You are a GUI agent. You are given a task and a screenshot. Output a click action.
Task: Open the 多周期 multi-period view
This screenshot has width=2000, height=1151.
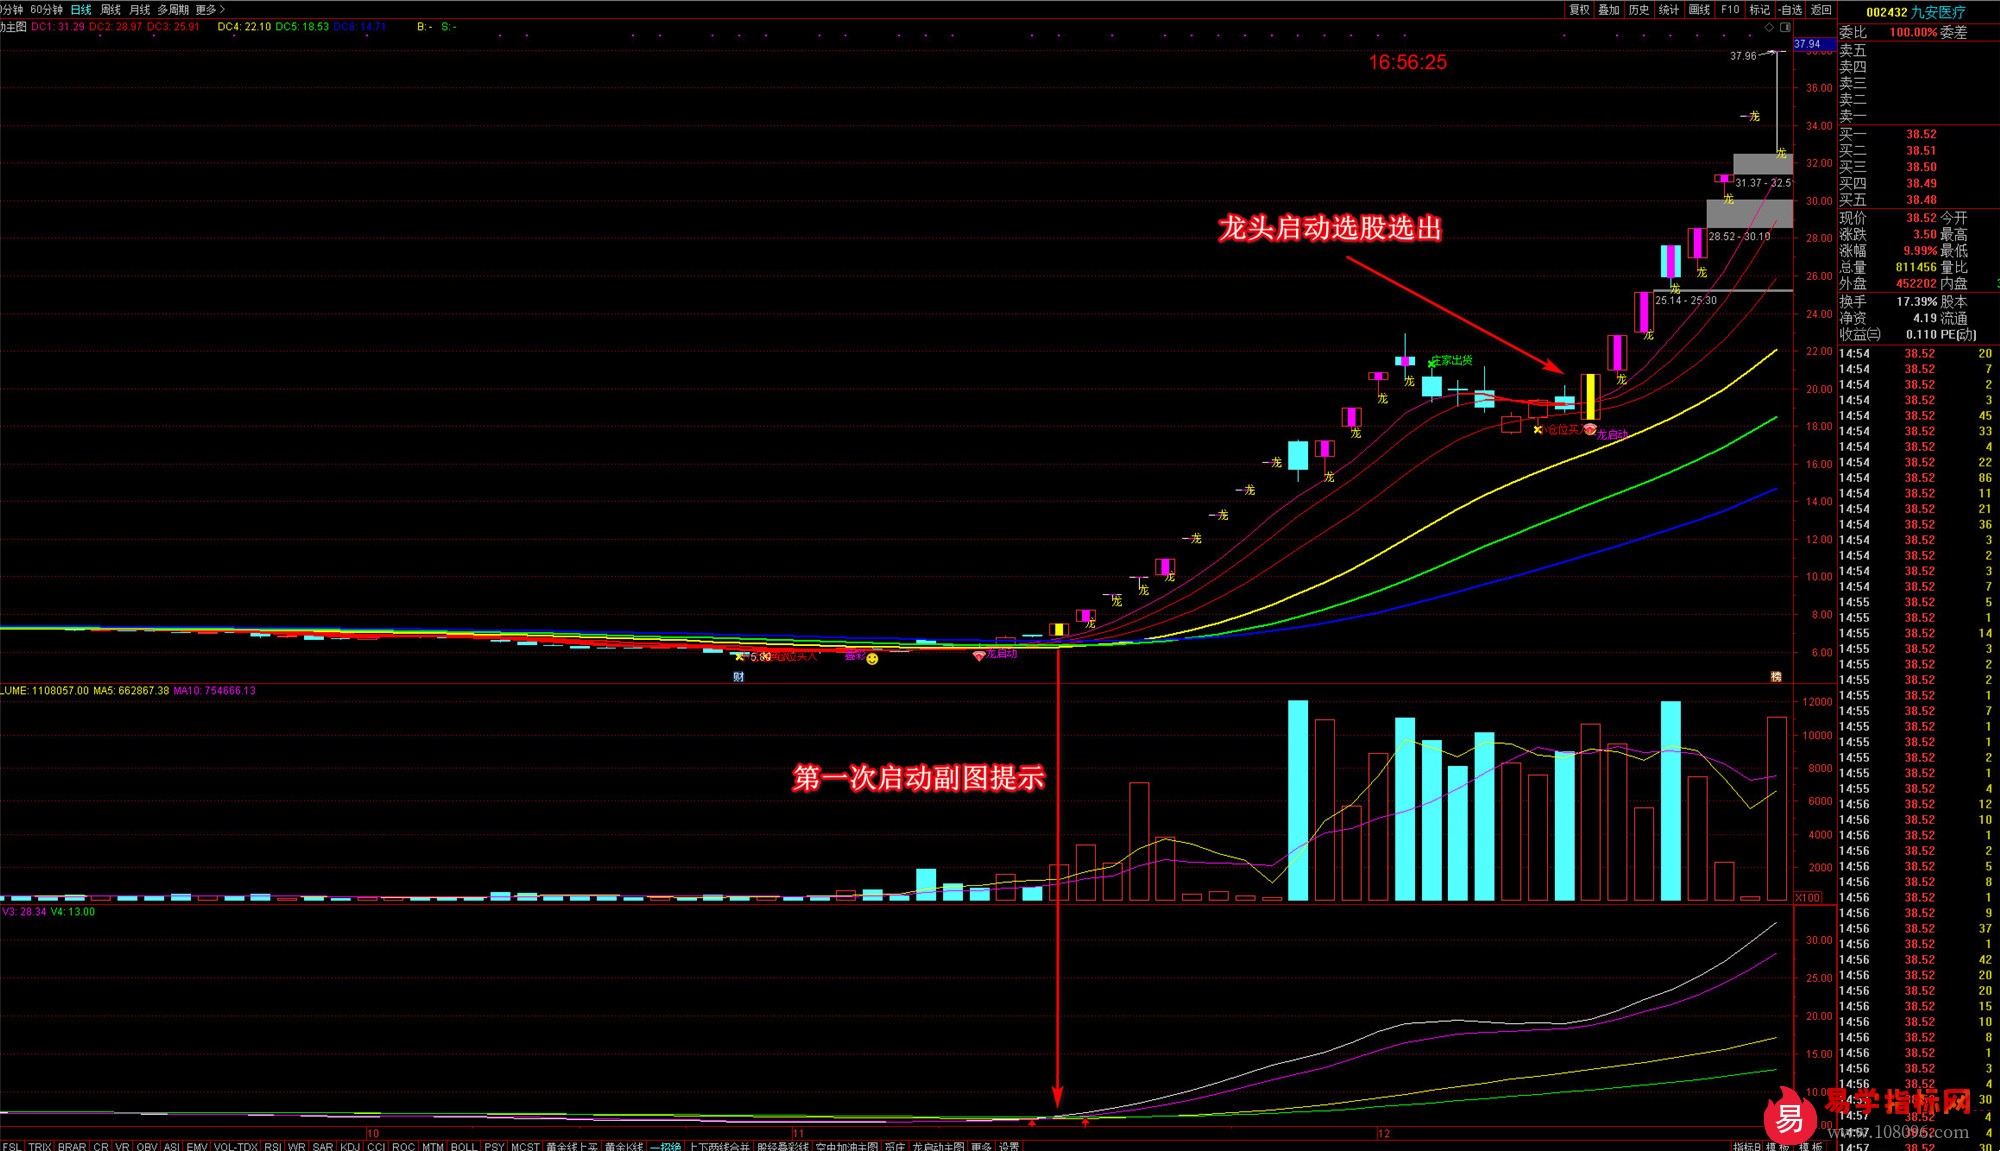point(172,9)
